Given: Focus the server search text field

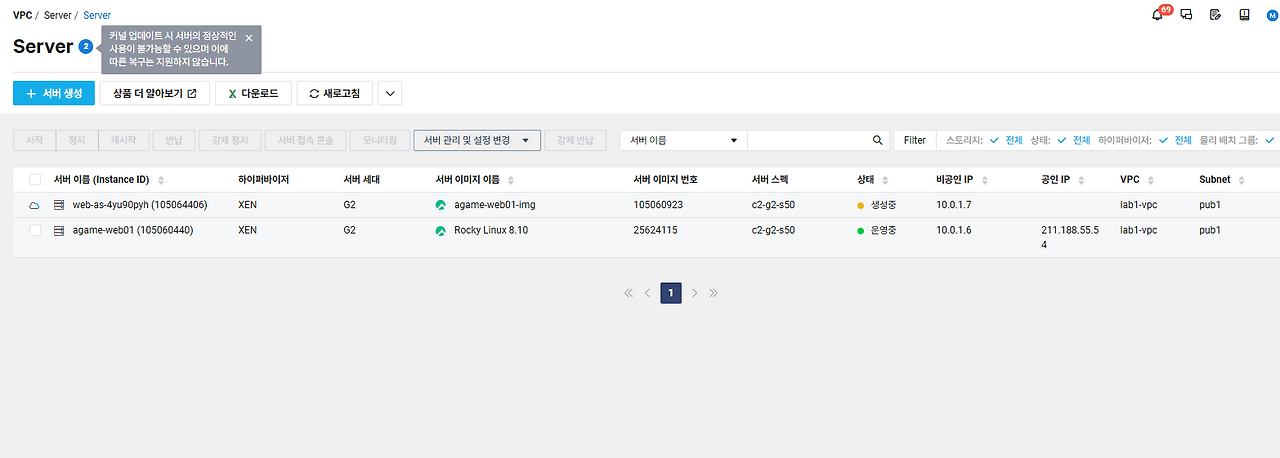Looking at the screenshot, I should [808, 140].
